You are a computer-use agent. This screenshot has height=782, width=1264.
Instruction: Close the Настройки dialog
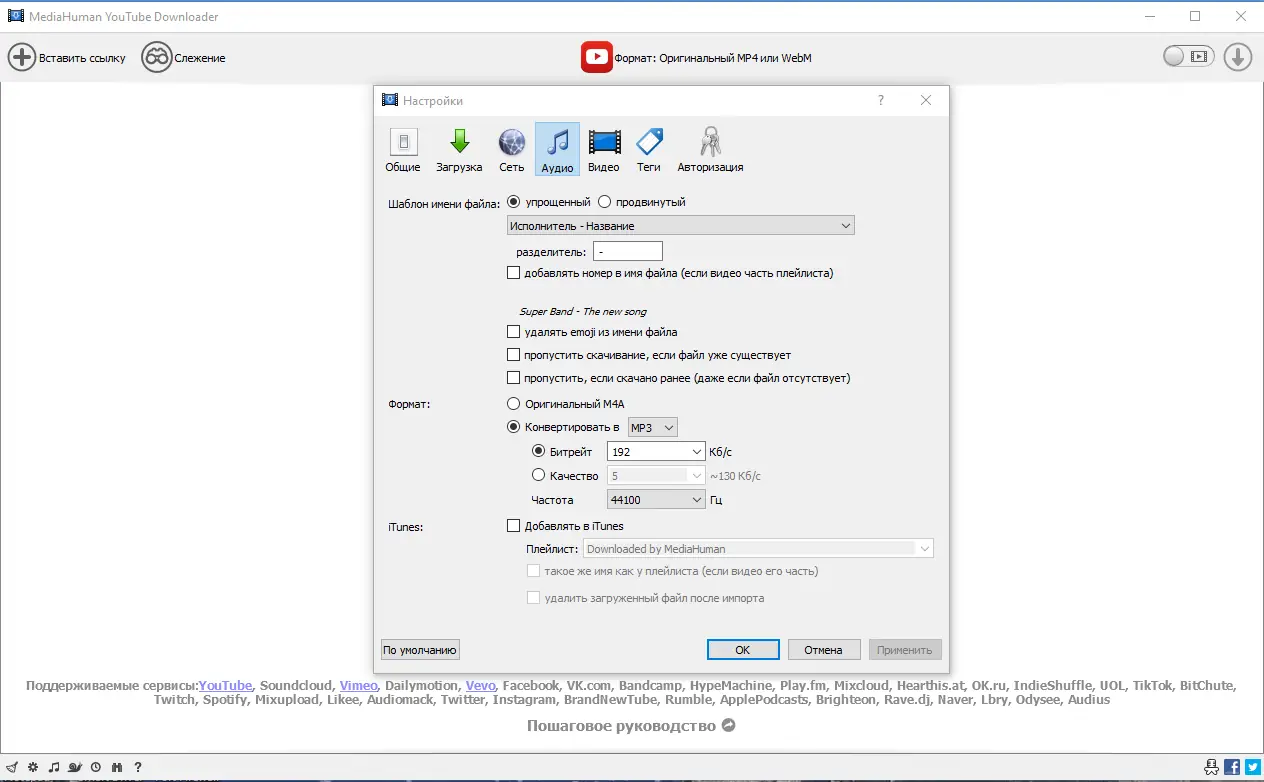tap(926, 100)
